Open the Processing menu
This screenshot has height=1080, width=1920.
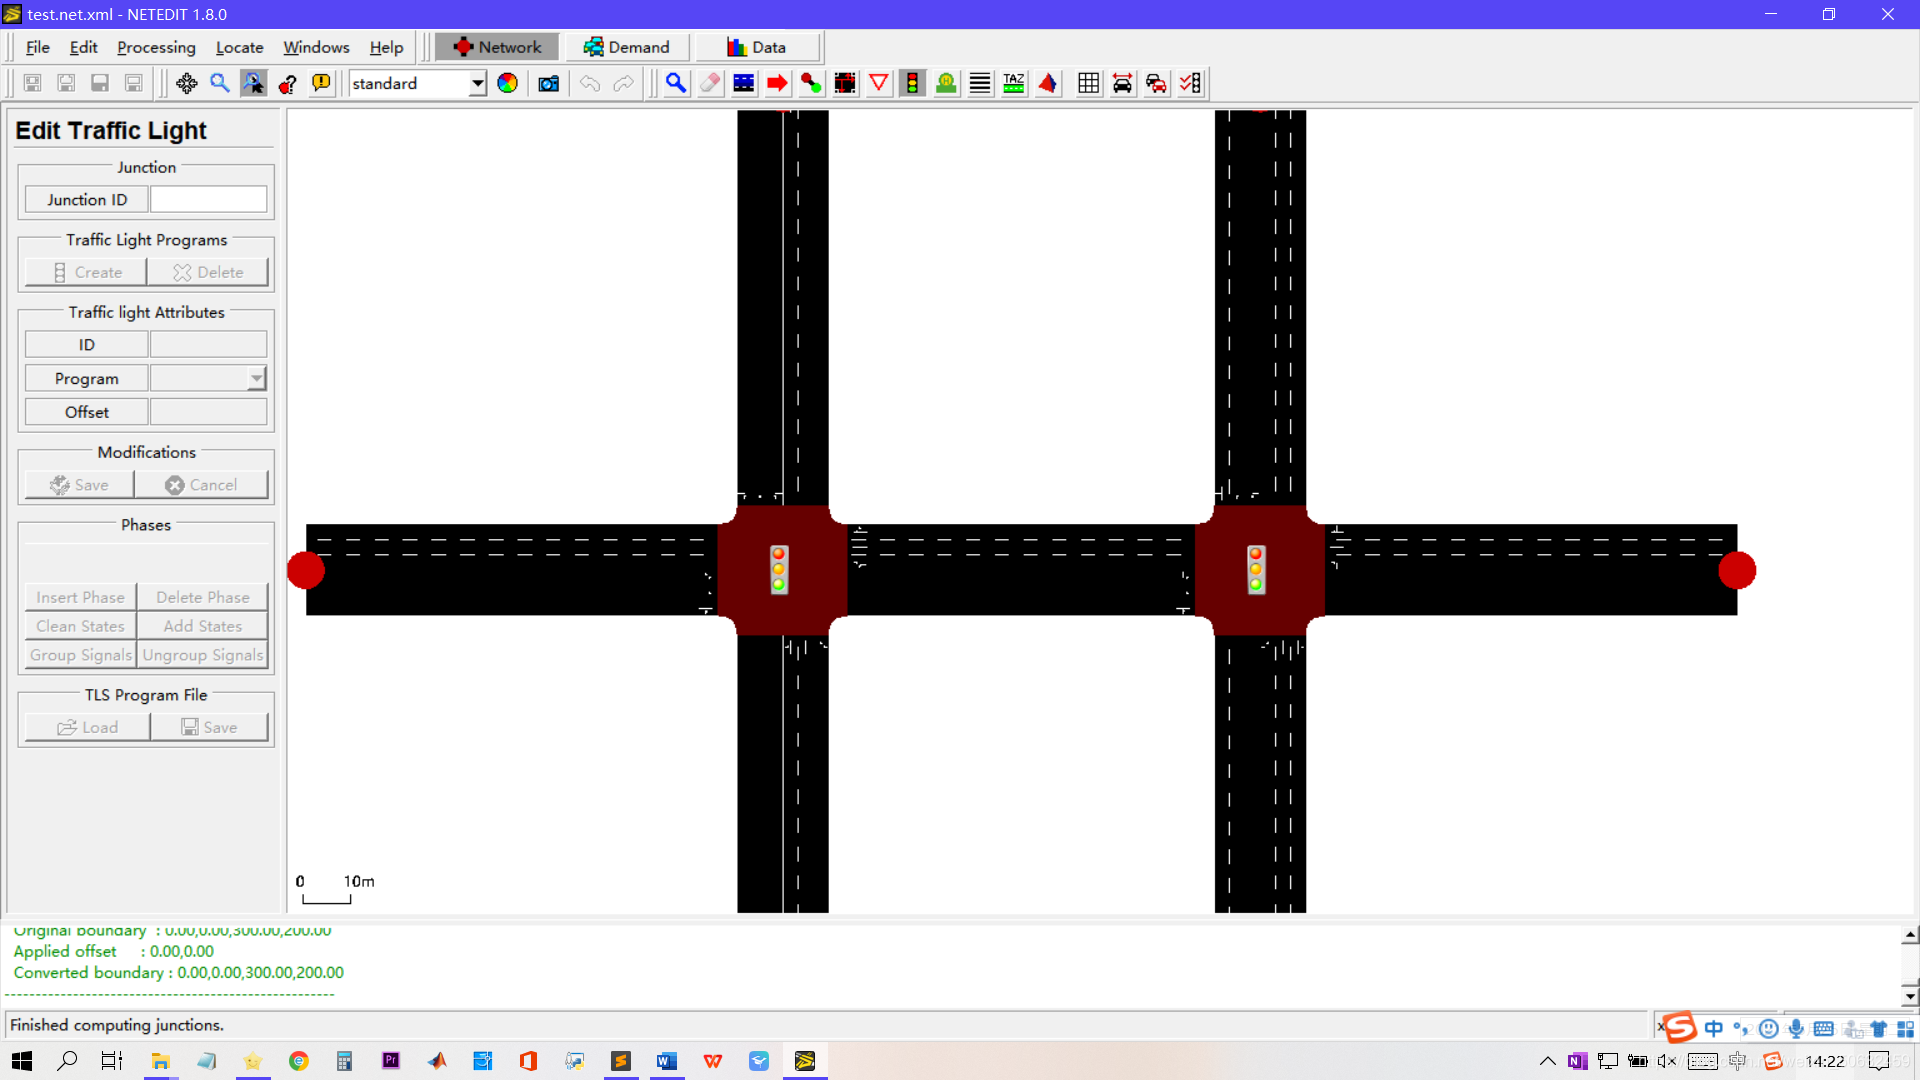tap(156, 47)
